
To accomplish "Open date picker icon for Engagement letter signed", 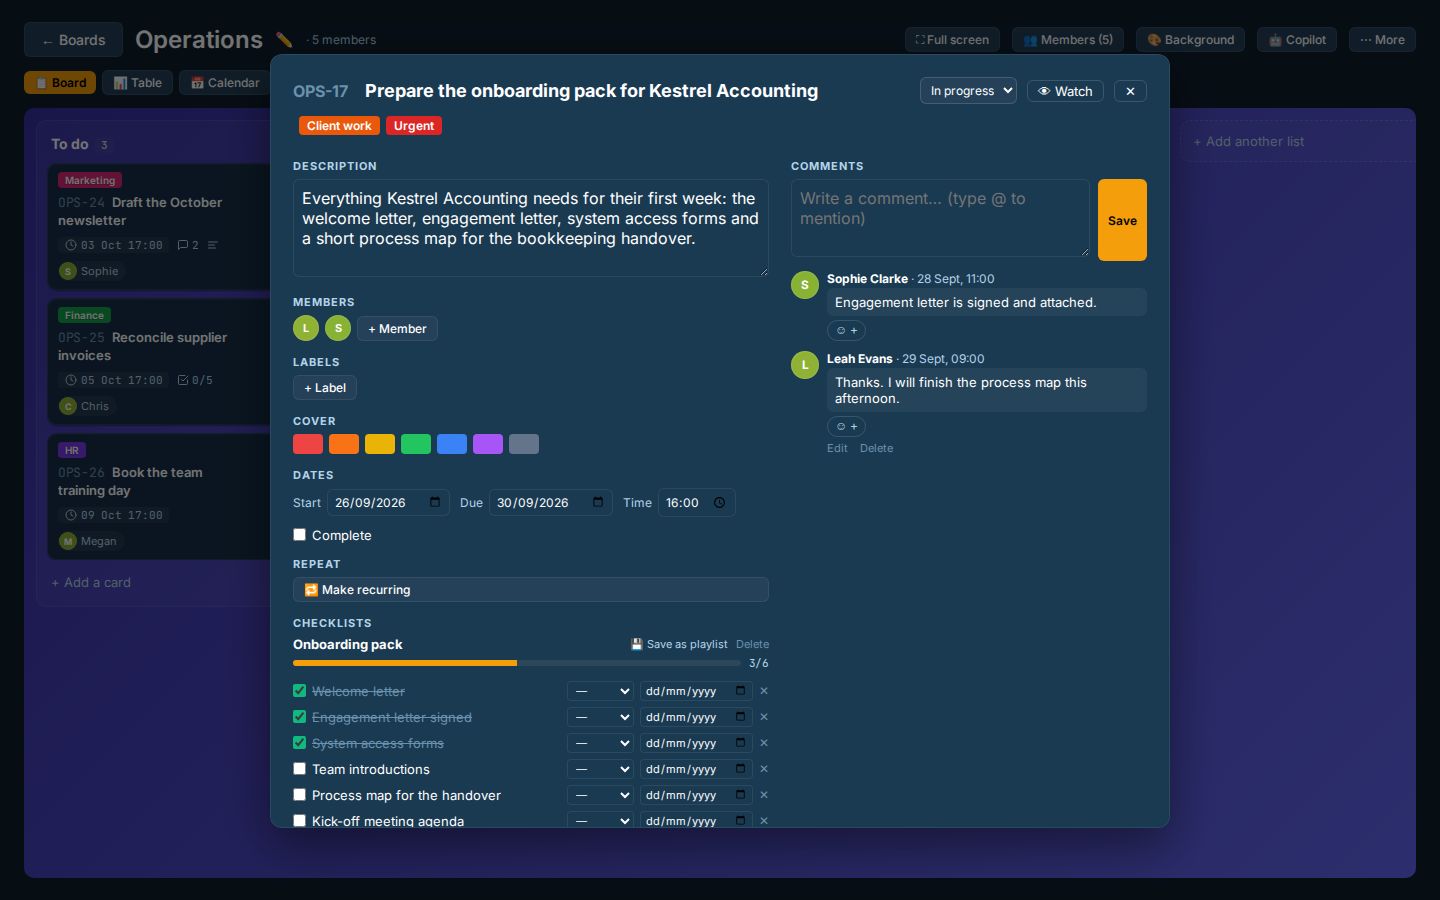I will 741,717.
